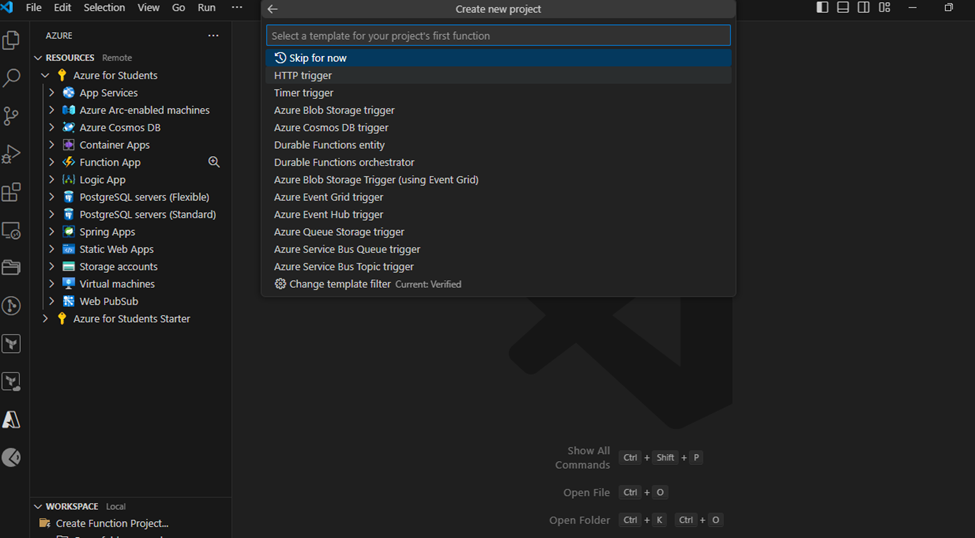The height and width of the screenshot is (538, 975).
Task: Choose Durable Functions orchestrator template
Action: coord(498,162)
